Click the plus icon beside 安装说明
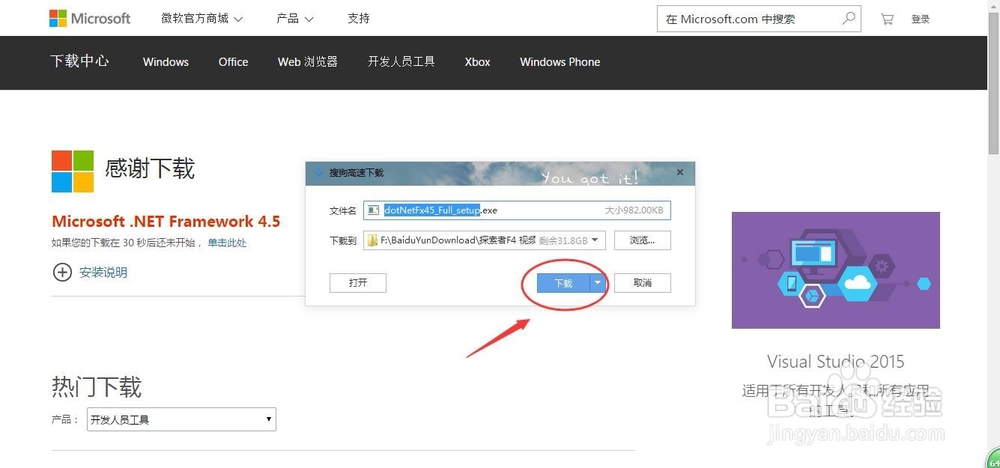Screen dimensions: 1000x468 click(62, 273)
